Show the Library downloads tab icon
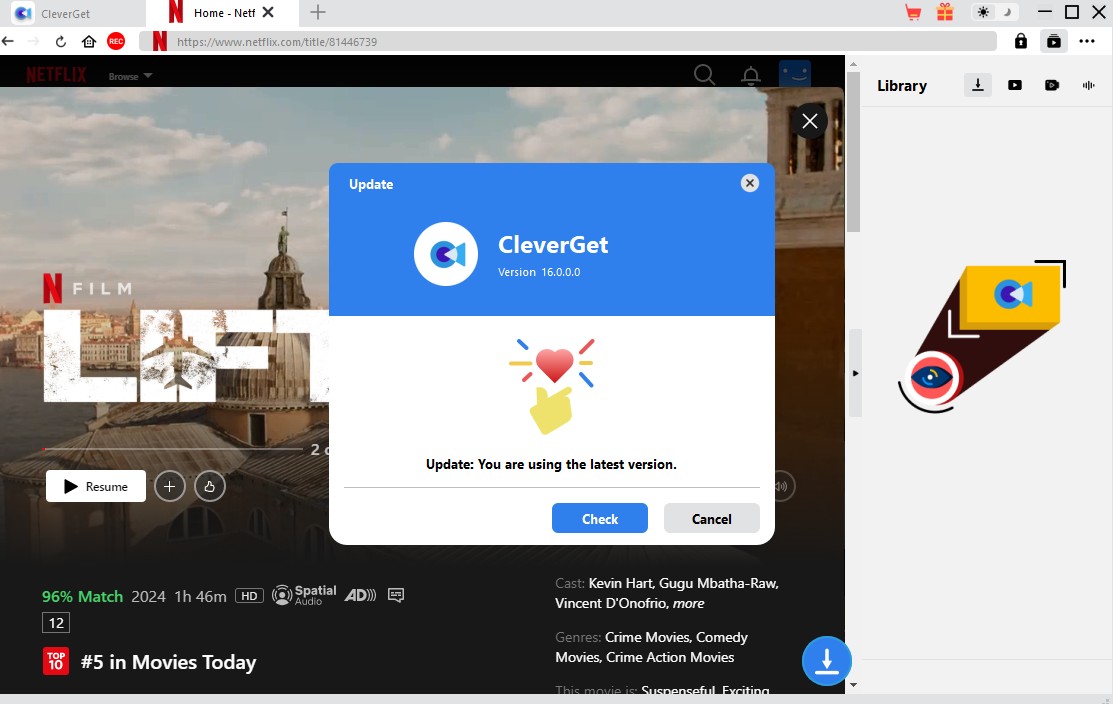The width and height of the screenshot is (1113, 704). tap(977, 85)
